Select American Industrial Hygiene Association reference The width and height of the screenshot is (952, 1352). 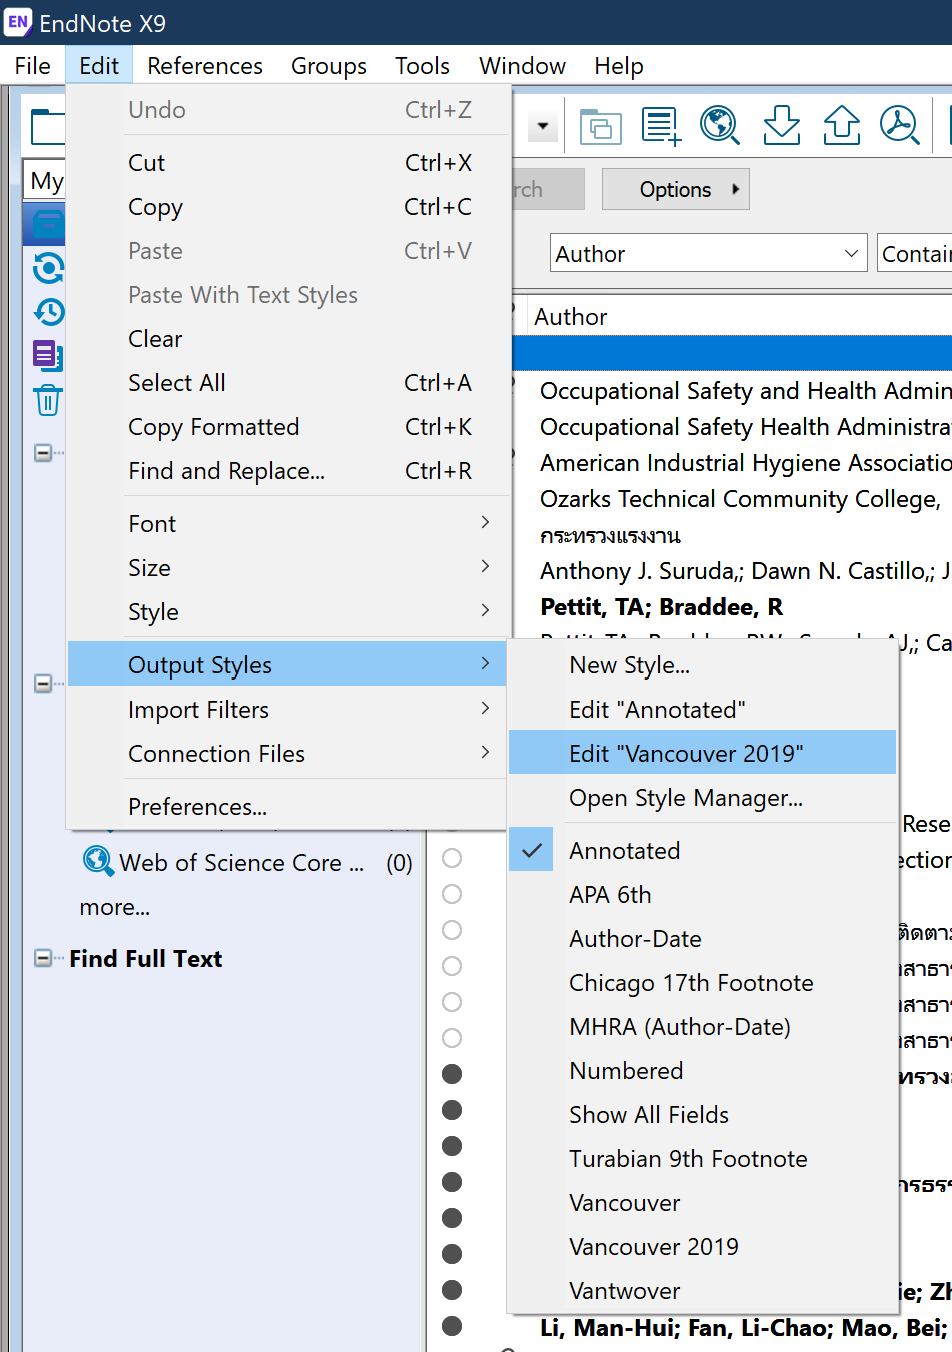coord(744,463)
